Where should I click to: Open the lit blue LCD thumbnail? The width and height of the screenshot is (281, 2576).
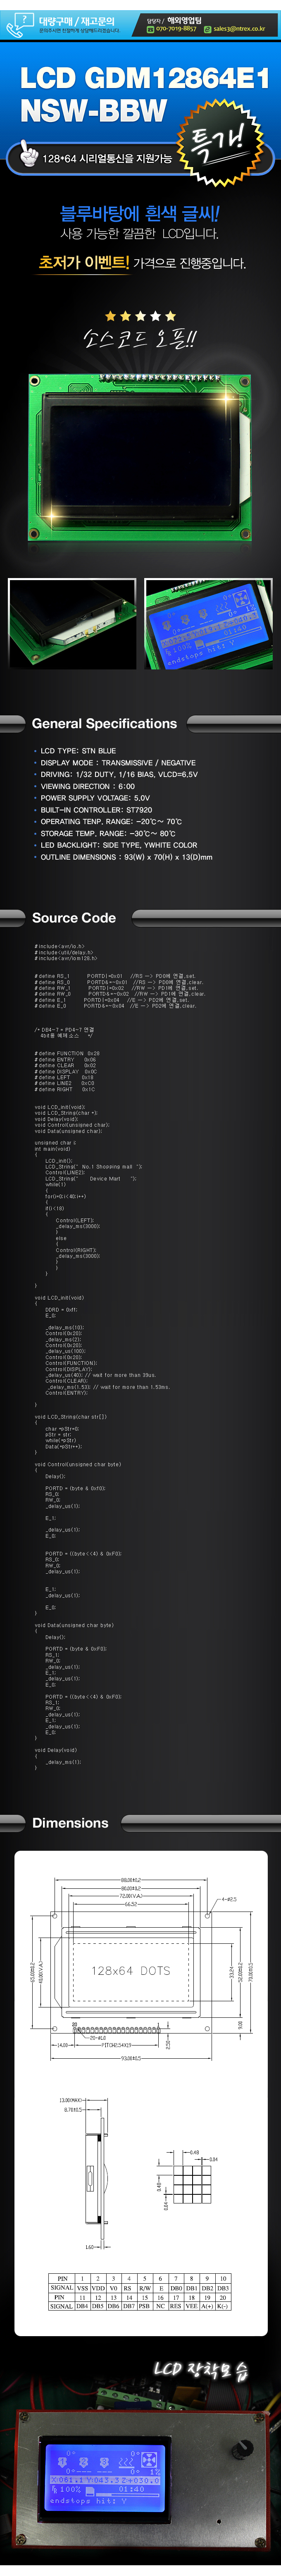209,623
